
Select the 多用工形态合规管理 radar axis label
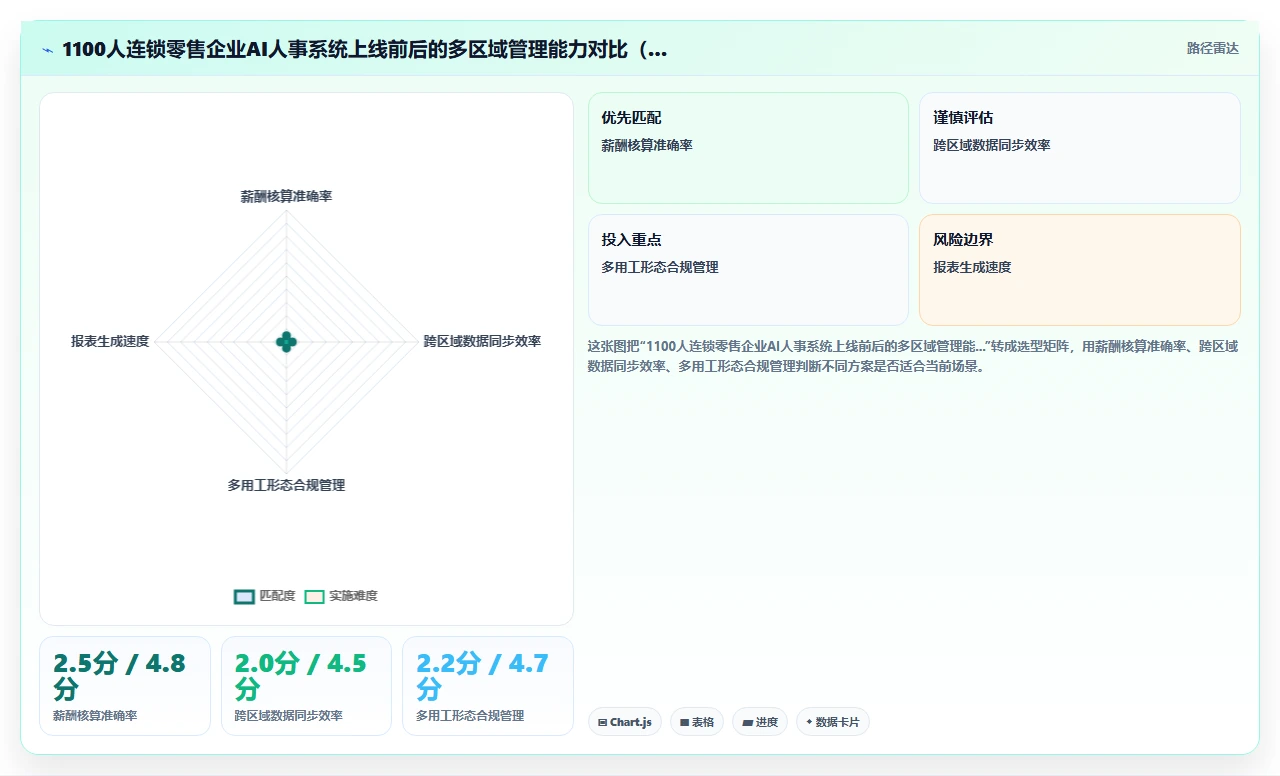tap(286, 485)
